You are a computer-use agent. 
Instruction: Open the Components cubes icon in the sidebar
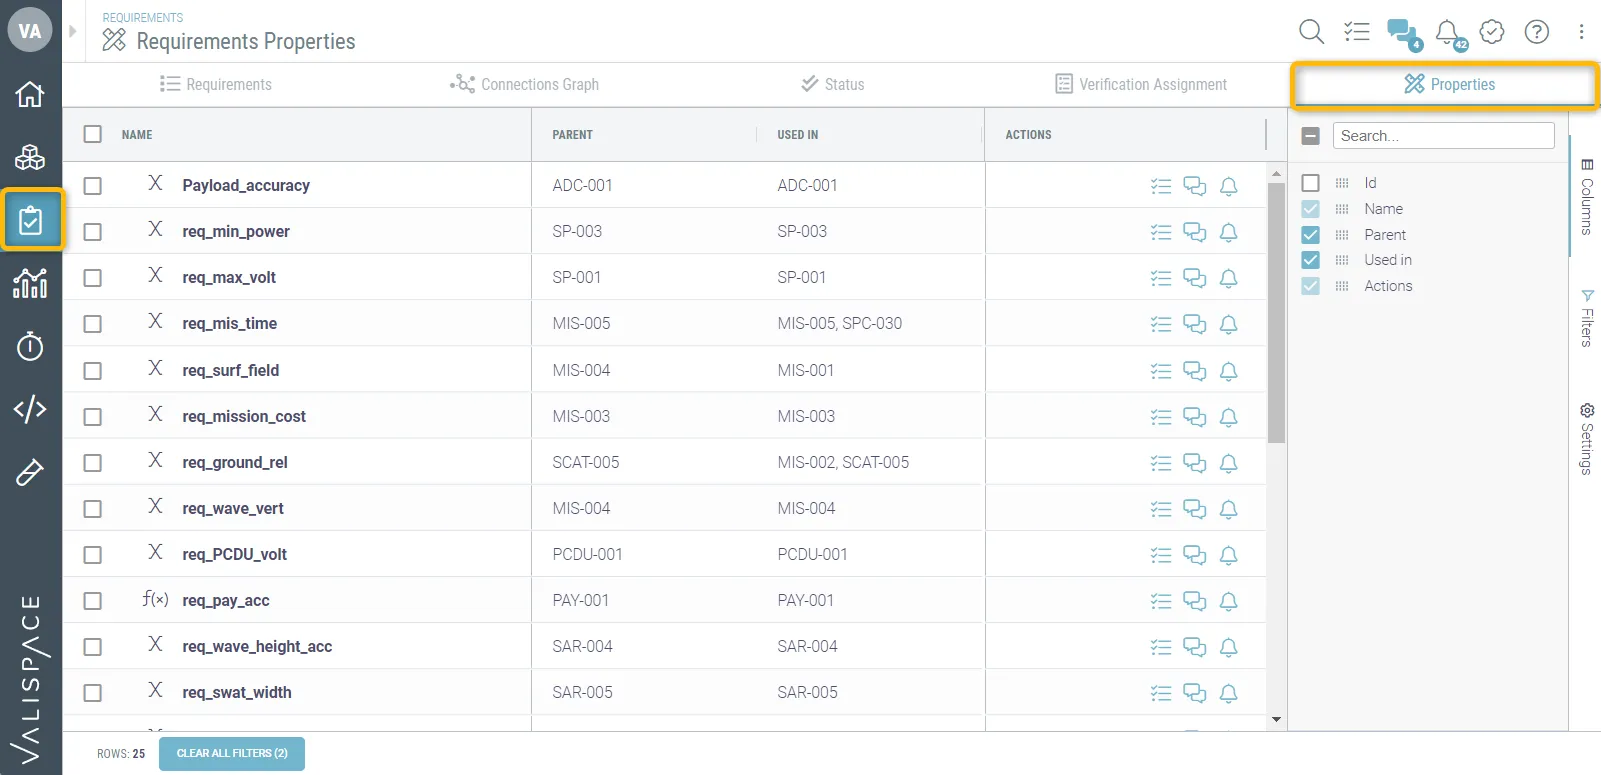click(x=30, y=157)
